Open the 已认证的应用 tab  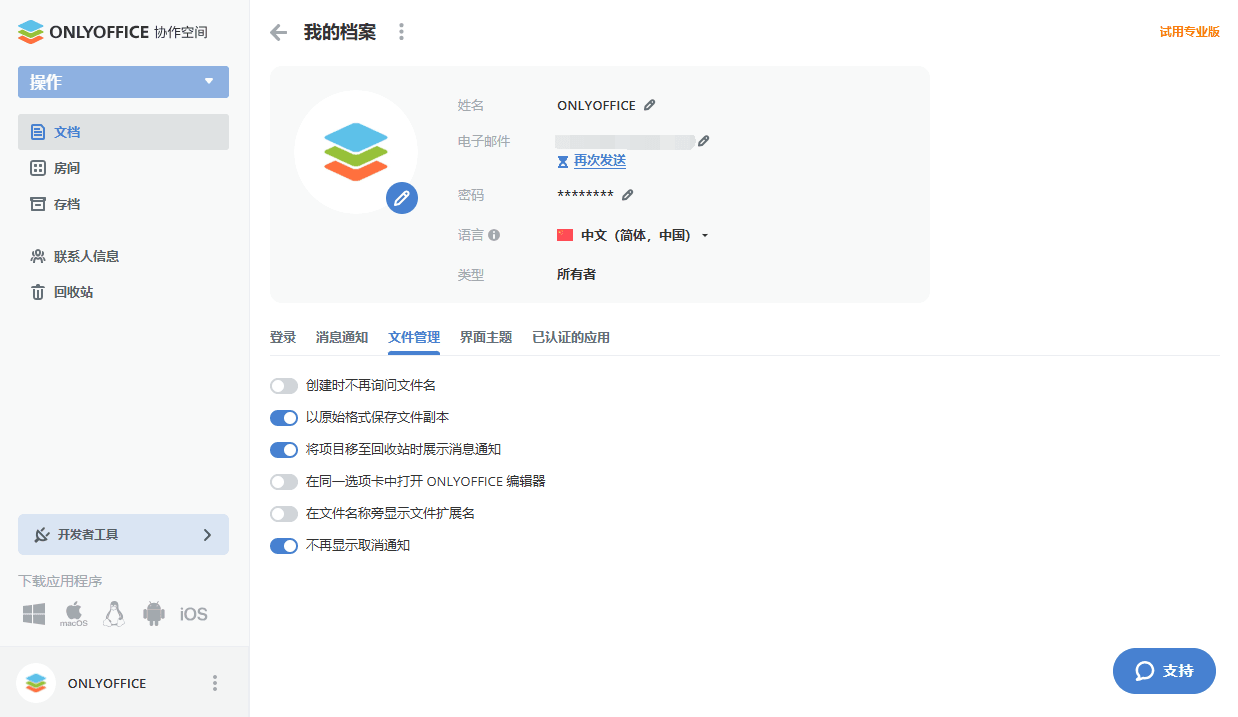click(x=571, y=338)
